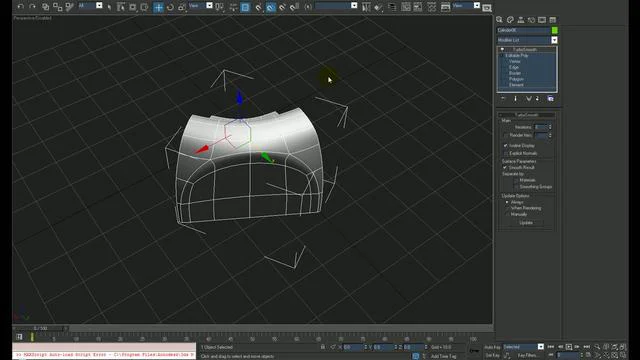This screenshot has height=360, width=640.
Task: Click the green object color swatch
Action: pyautogui.click(x=554, y=30)
